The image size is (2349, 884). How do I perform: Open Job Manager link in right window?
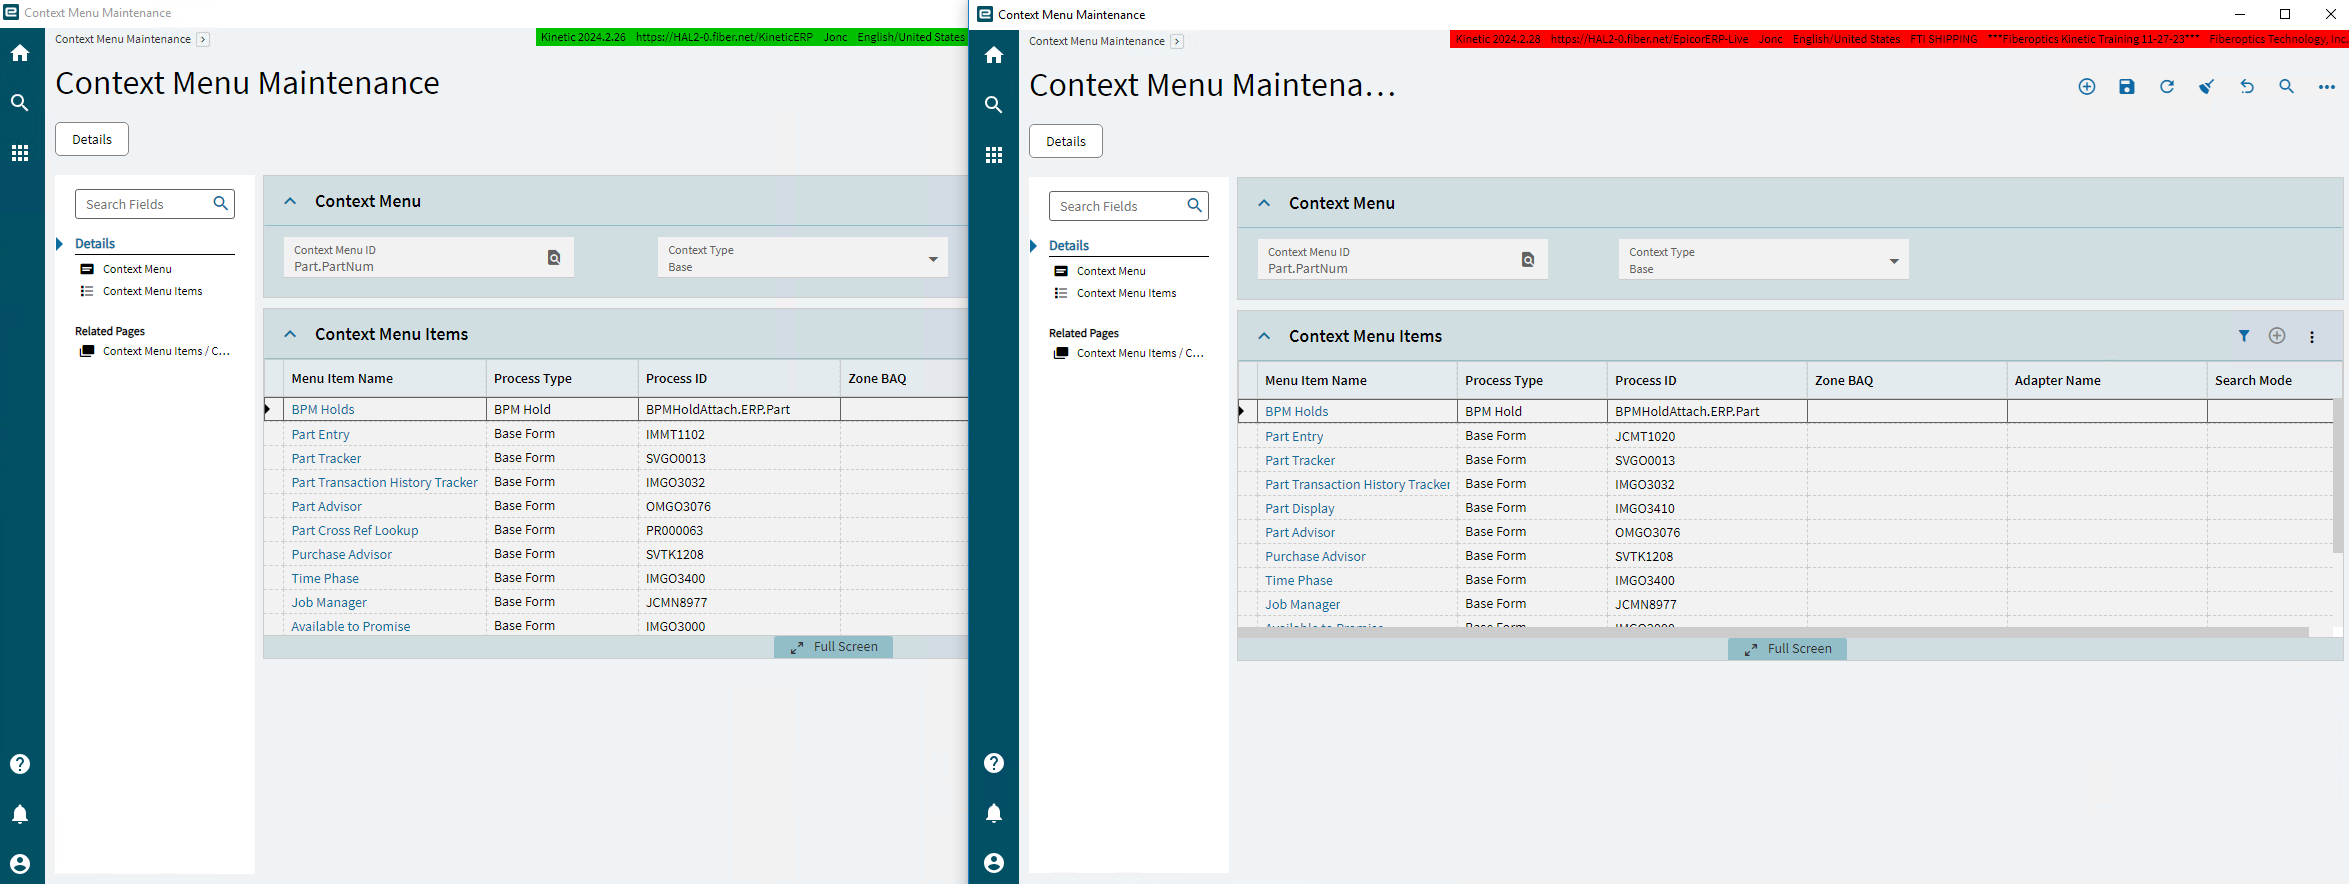click(x=1303, y=605)
